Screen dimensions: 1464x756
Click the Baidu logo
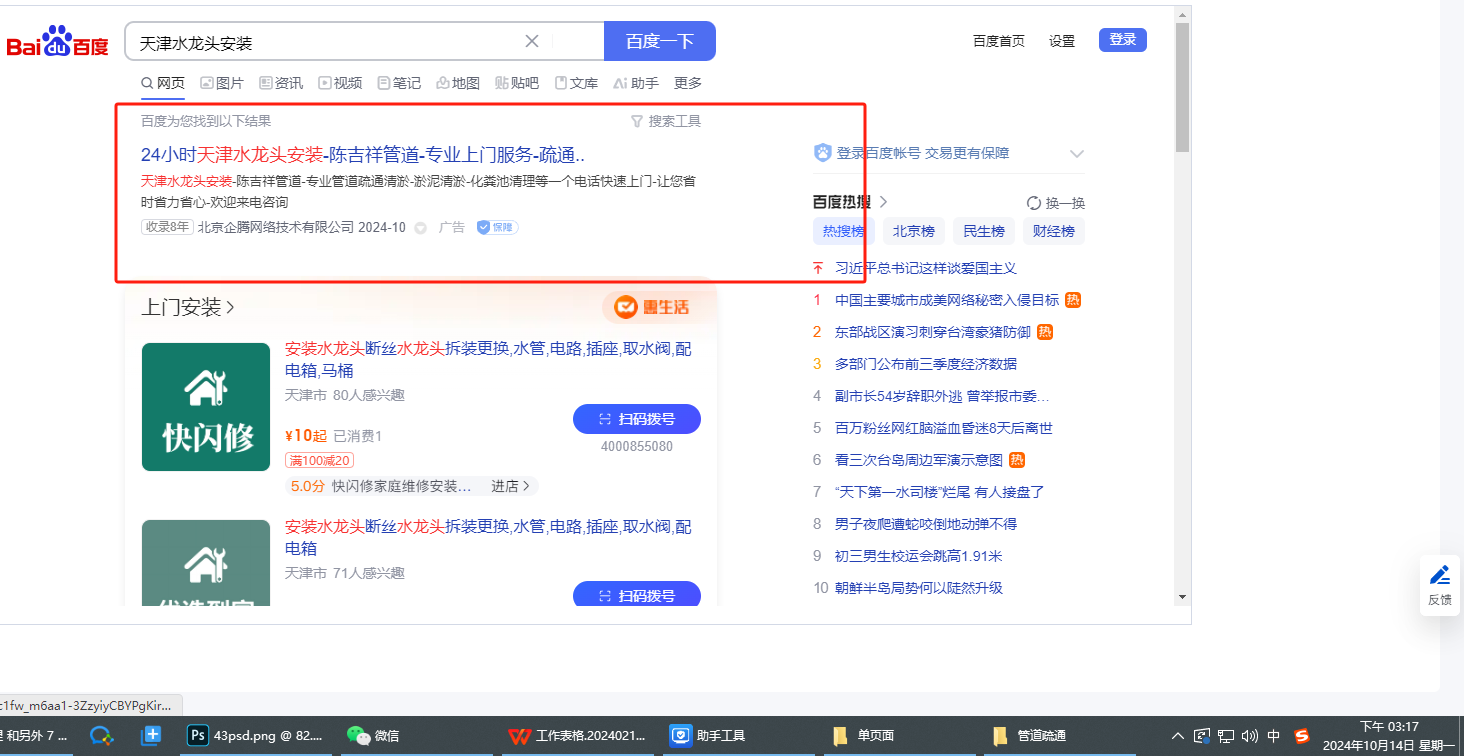pos(57,42)
